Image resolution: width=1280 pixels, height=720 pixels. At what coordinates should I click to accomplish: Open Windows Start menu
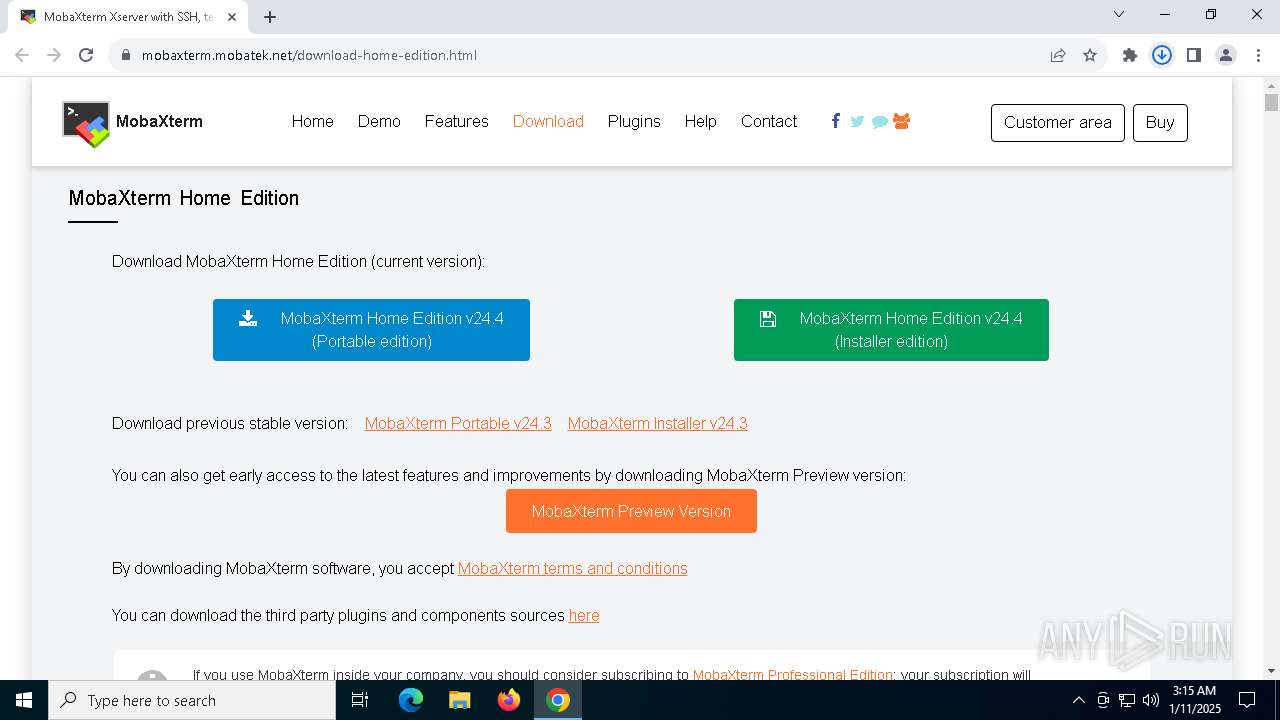click(x=24, y=700)
